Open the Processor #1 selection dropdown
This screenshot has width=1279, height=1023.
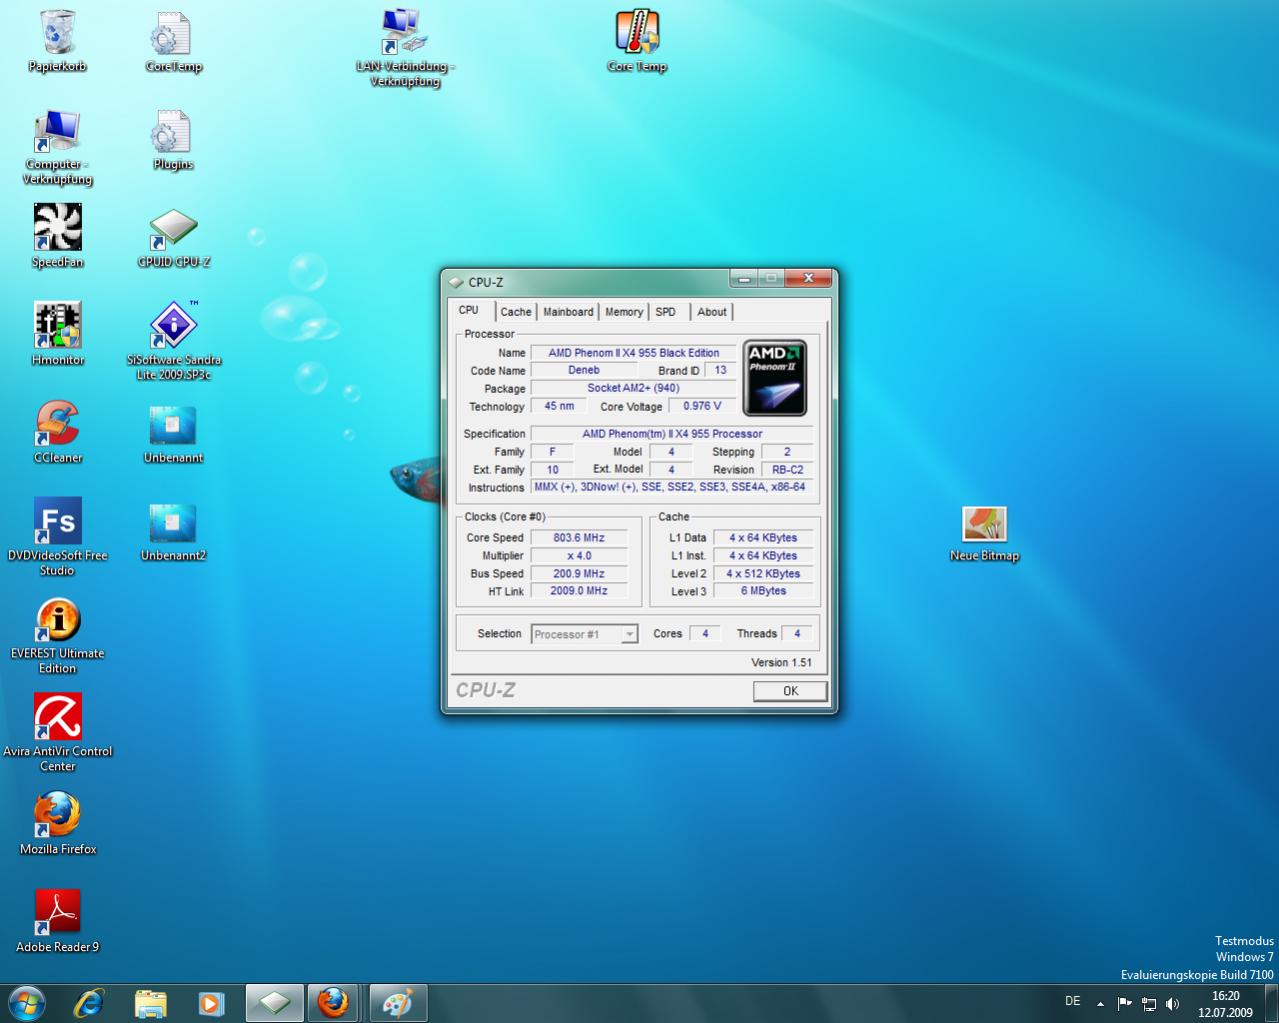tap(584, 634)
